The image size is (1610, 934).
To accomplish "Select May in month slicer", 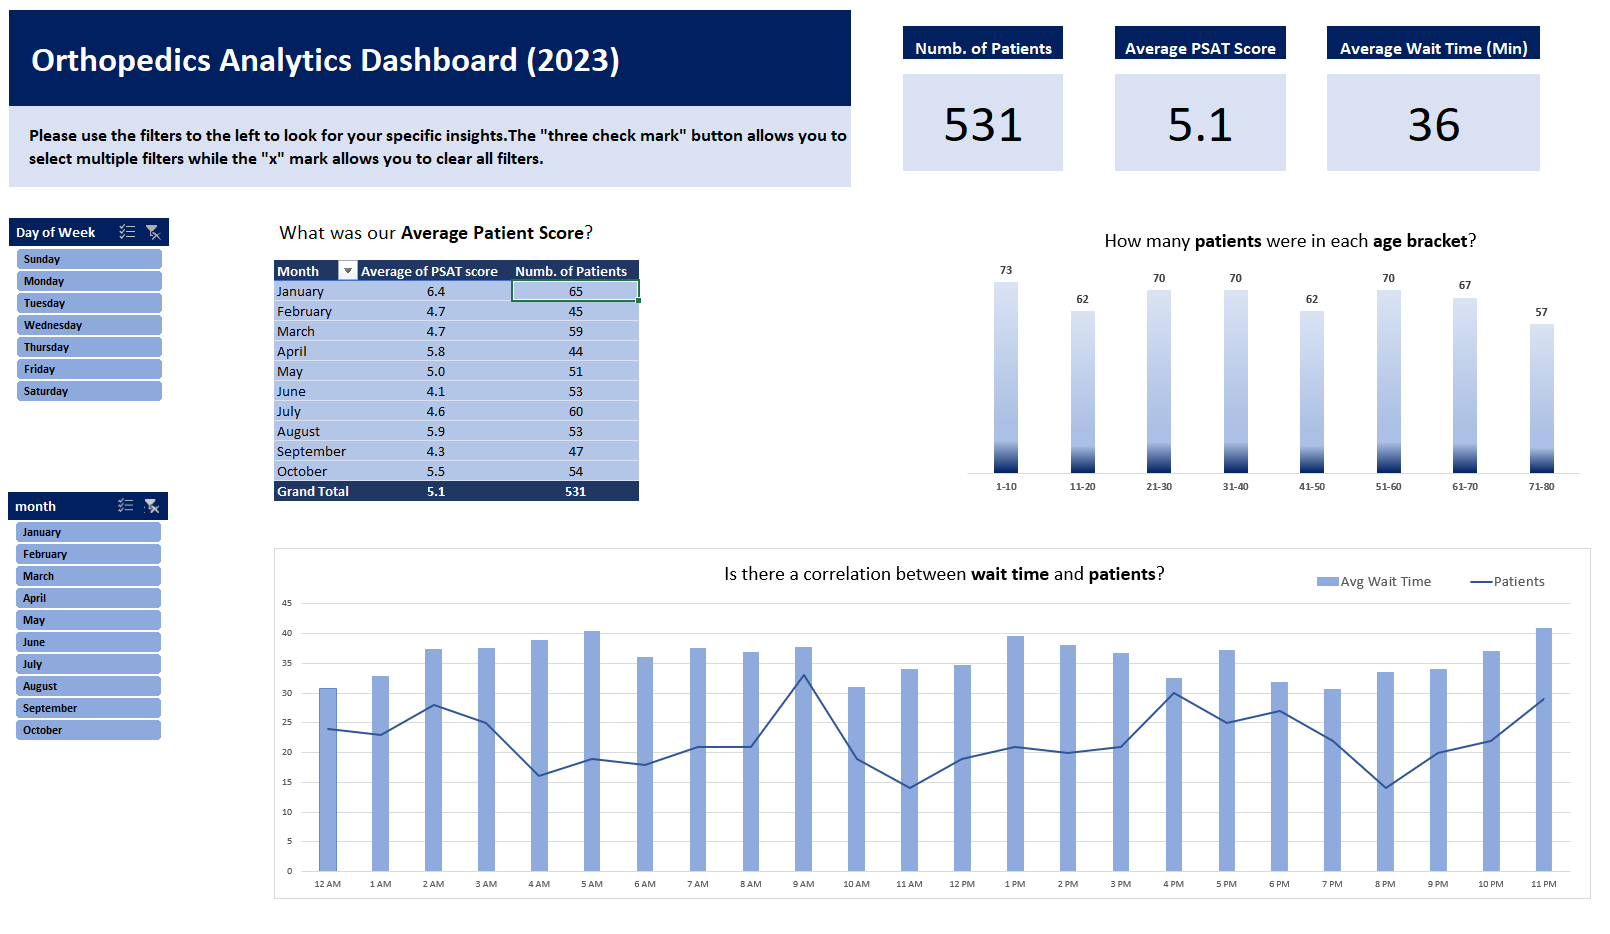I will coord(88,620).
